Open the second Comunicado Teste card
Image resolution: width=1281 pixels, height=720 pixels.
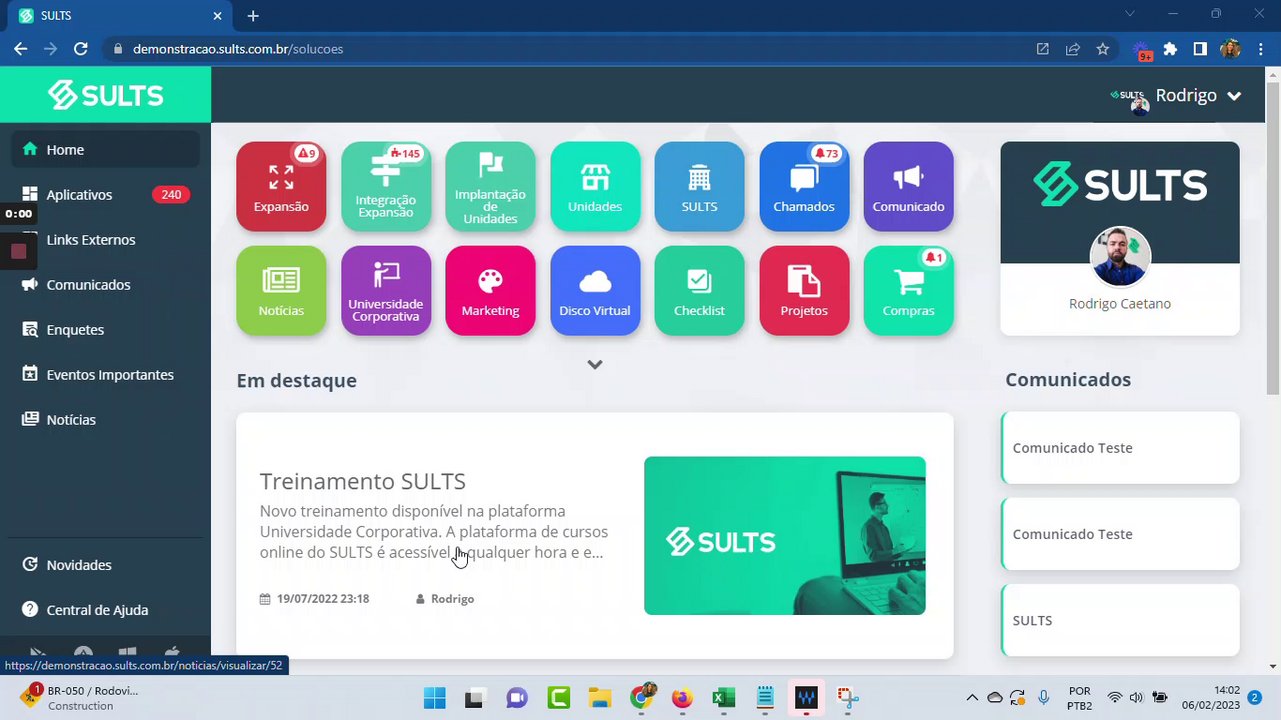click(x=1120, y=534)
